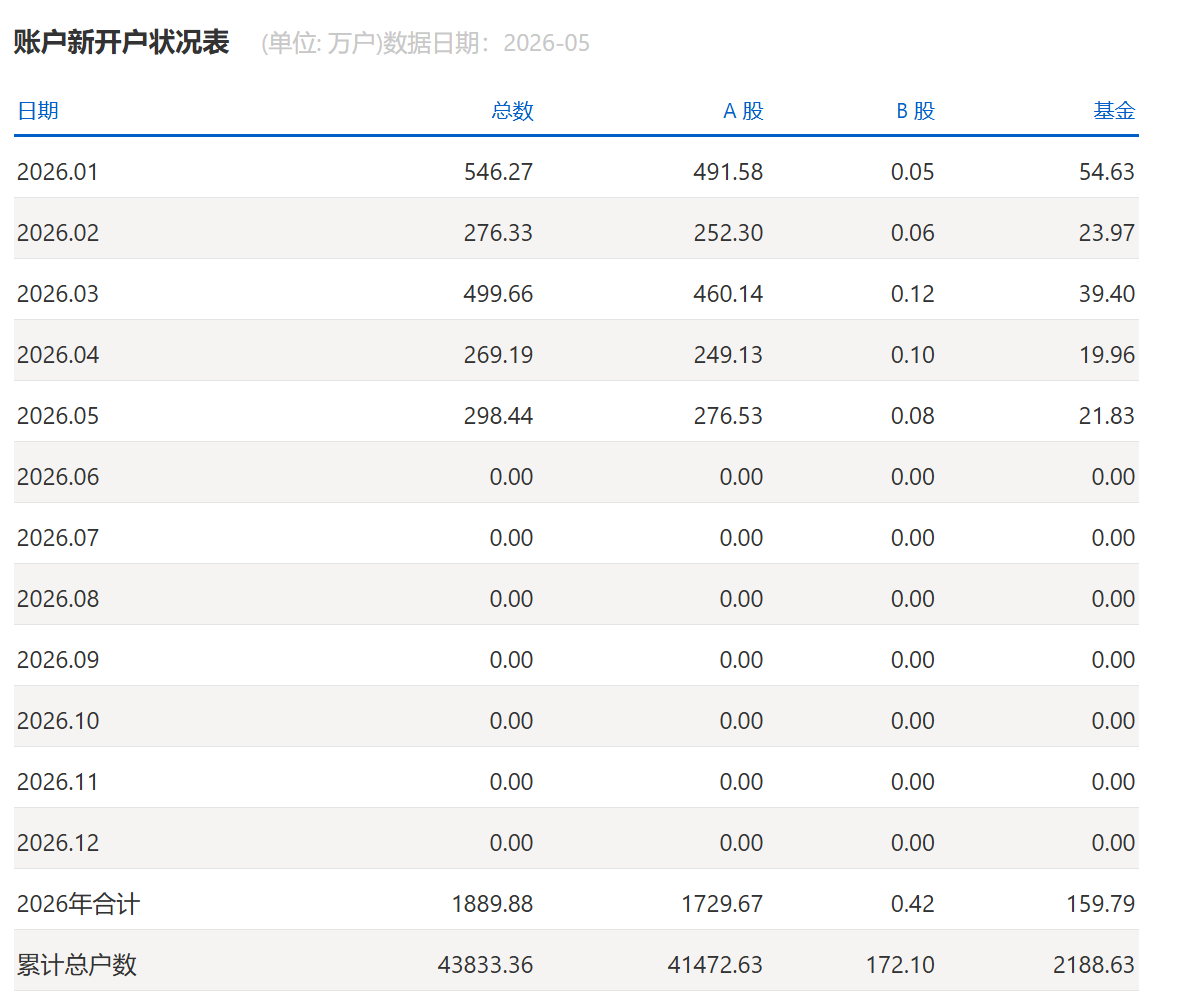Click the 日期 column header

[x=38, y=111]
